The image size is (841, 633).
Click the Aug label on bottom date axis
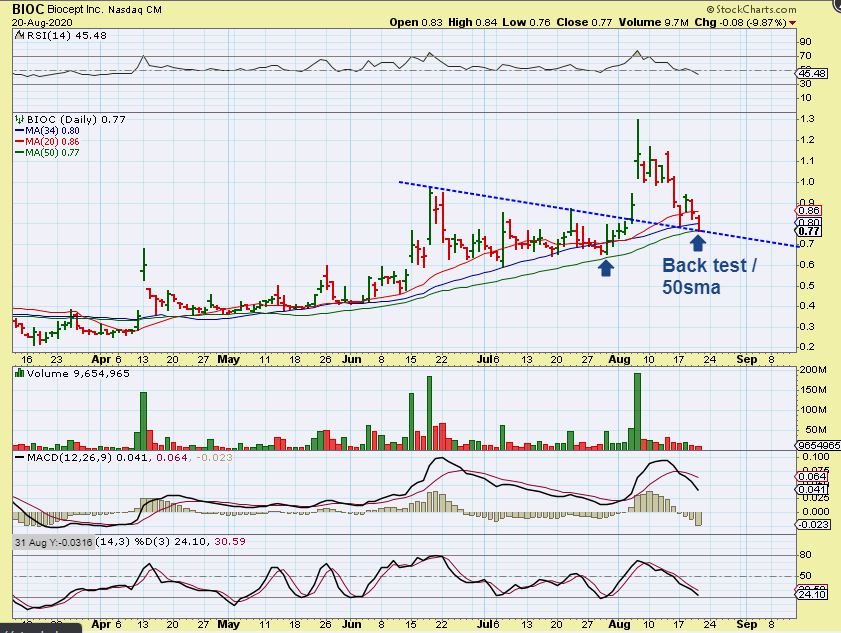tap(619, 624)
